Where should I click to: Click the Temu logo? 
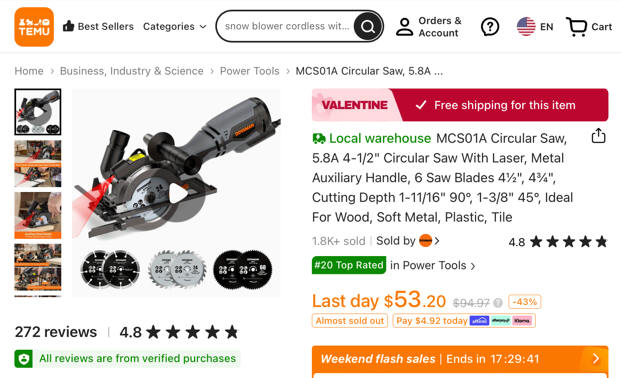coord(34,27)
